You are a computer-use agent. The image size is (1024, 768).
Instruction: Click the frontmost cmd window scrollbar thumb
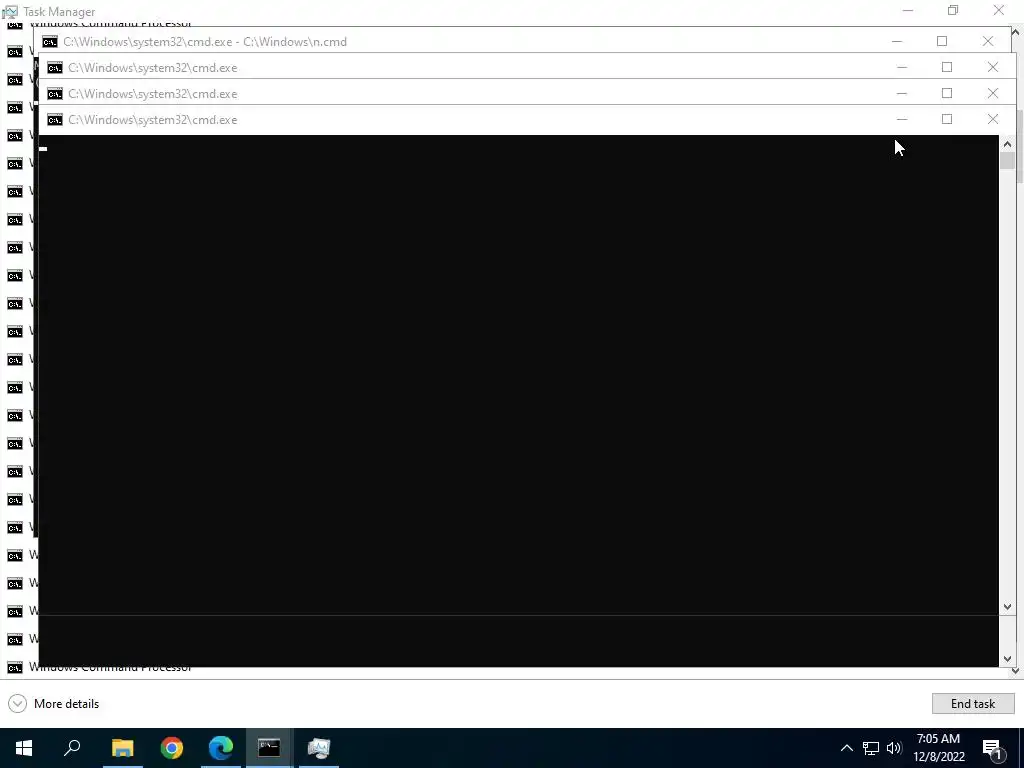[1007, 160]
